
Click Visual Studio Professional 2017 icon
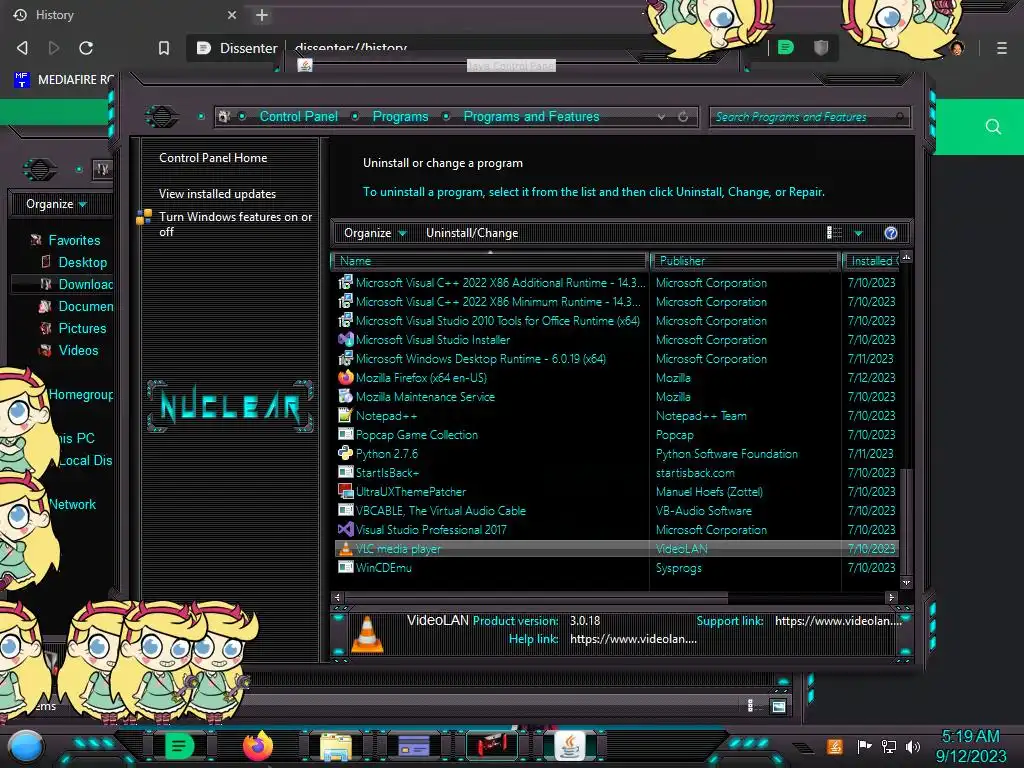(345, 530)
